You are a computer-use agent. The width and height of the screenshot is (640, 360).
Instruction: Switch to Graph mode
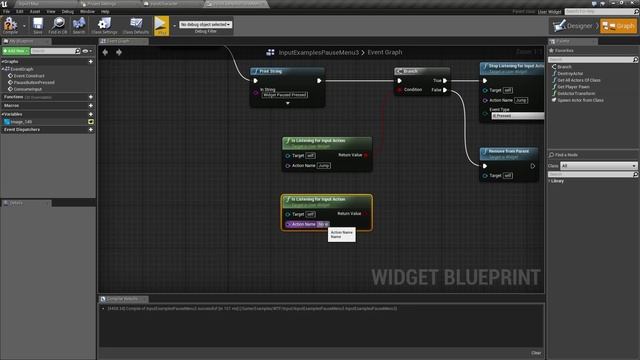[618, 26]
